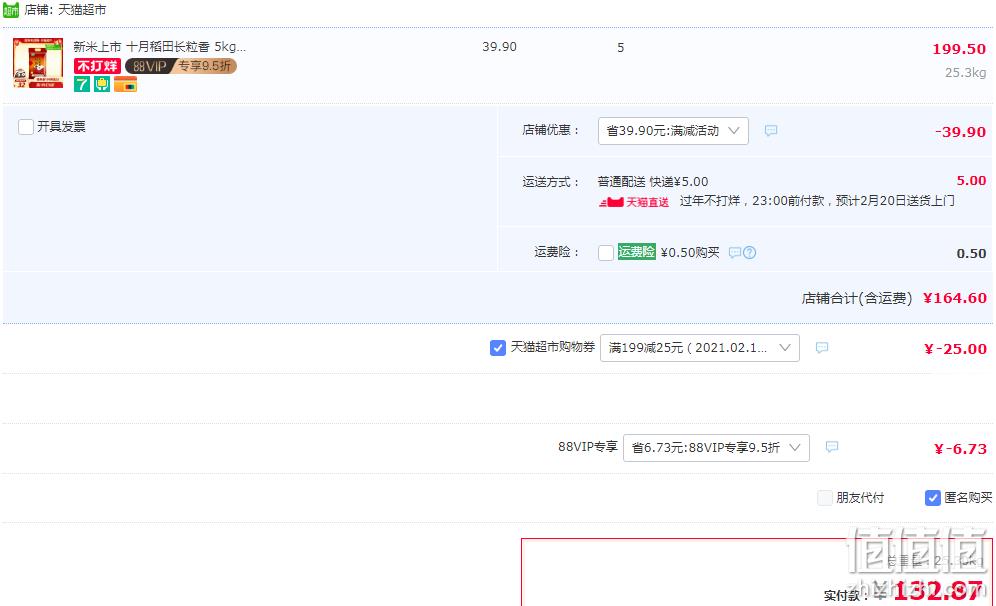996x606 pixels.
Task: Open the 店铺优惠 discount dropdown
Action: [x=673, y=131]
